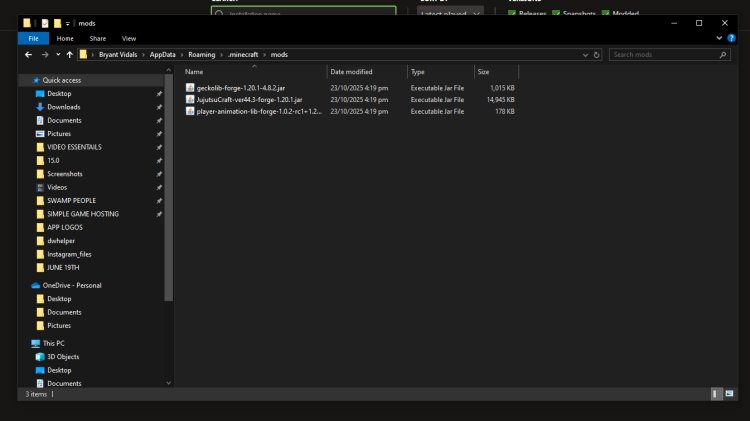750x421 pixels.
Task: Open the address bar history dropdown
Action: point(584,54)
